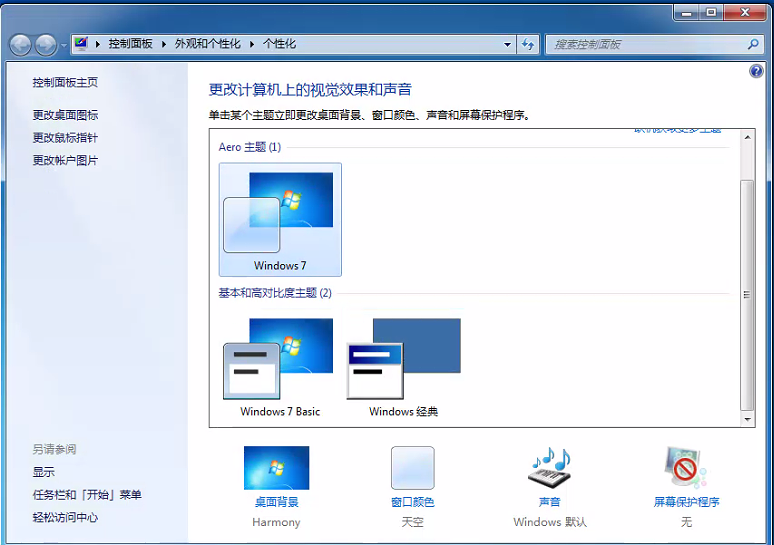Click the theme list scroll down arrow
This screenshot has width=774, height=545.
[x=747, y=420]
